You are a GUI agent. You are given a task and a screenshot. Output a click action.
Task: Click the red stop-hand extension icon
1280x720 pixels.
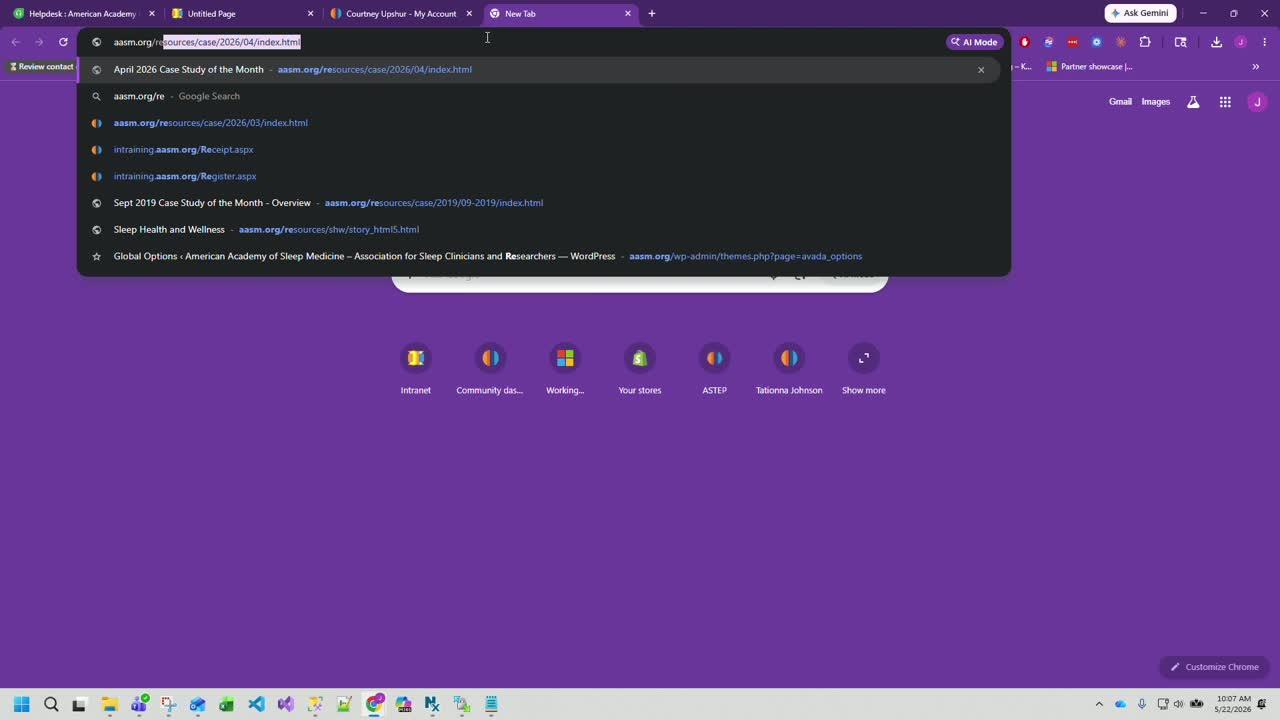pyautogui.click(x=1024, y=42)
